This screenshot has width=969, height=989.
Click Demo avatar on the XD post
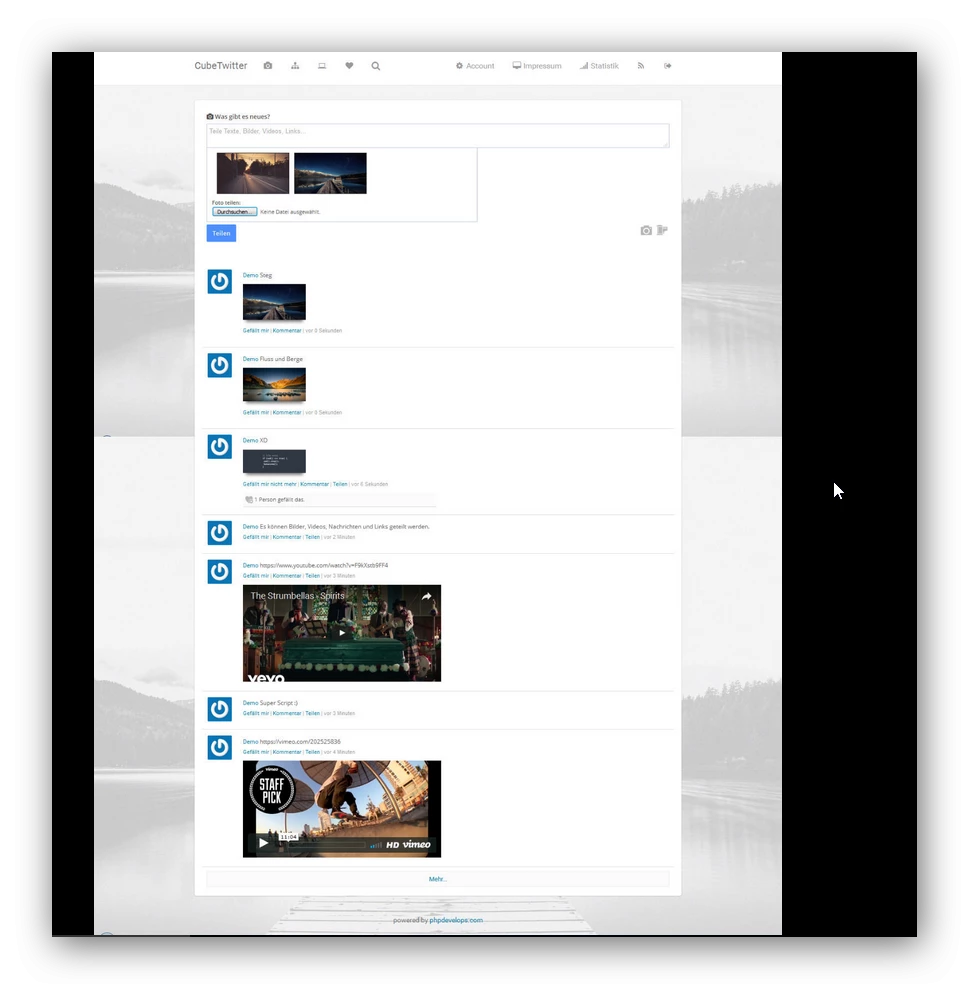click(x=220, y=447)
